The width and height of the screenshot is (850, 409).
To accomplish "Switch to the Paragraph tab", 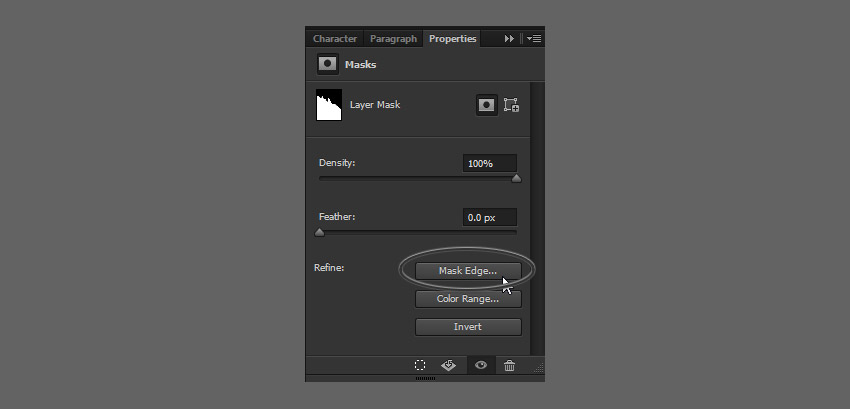I will click(x=393, y=39).
